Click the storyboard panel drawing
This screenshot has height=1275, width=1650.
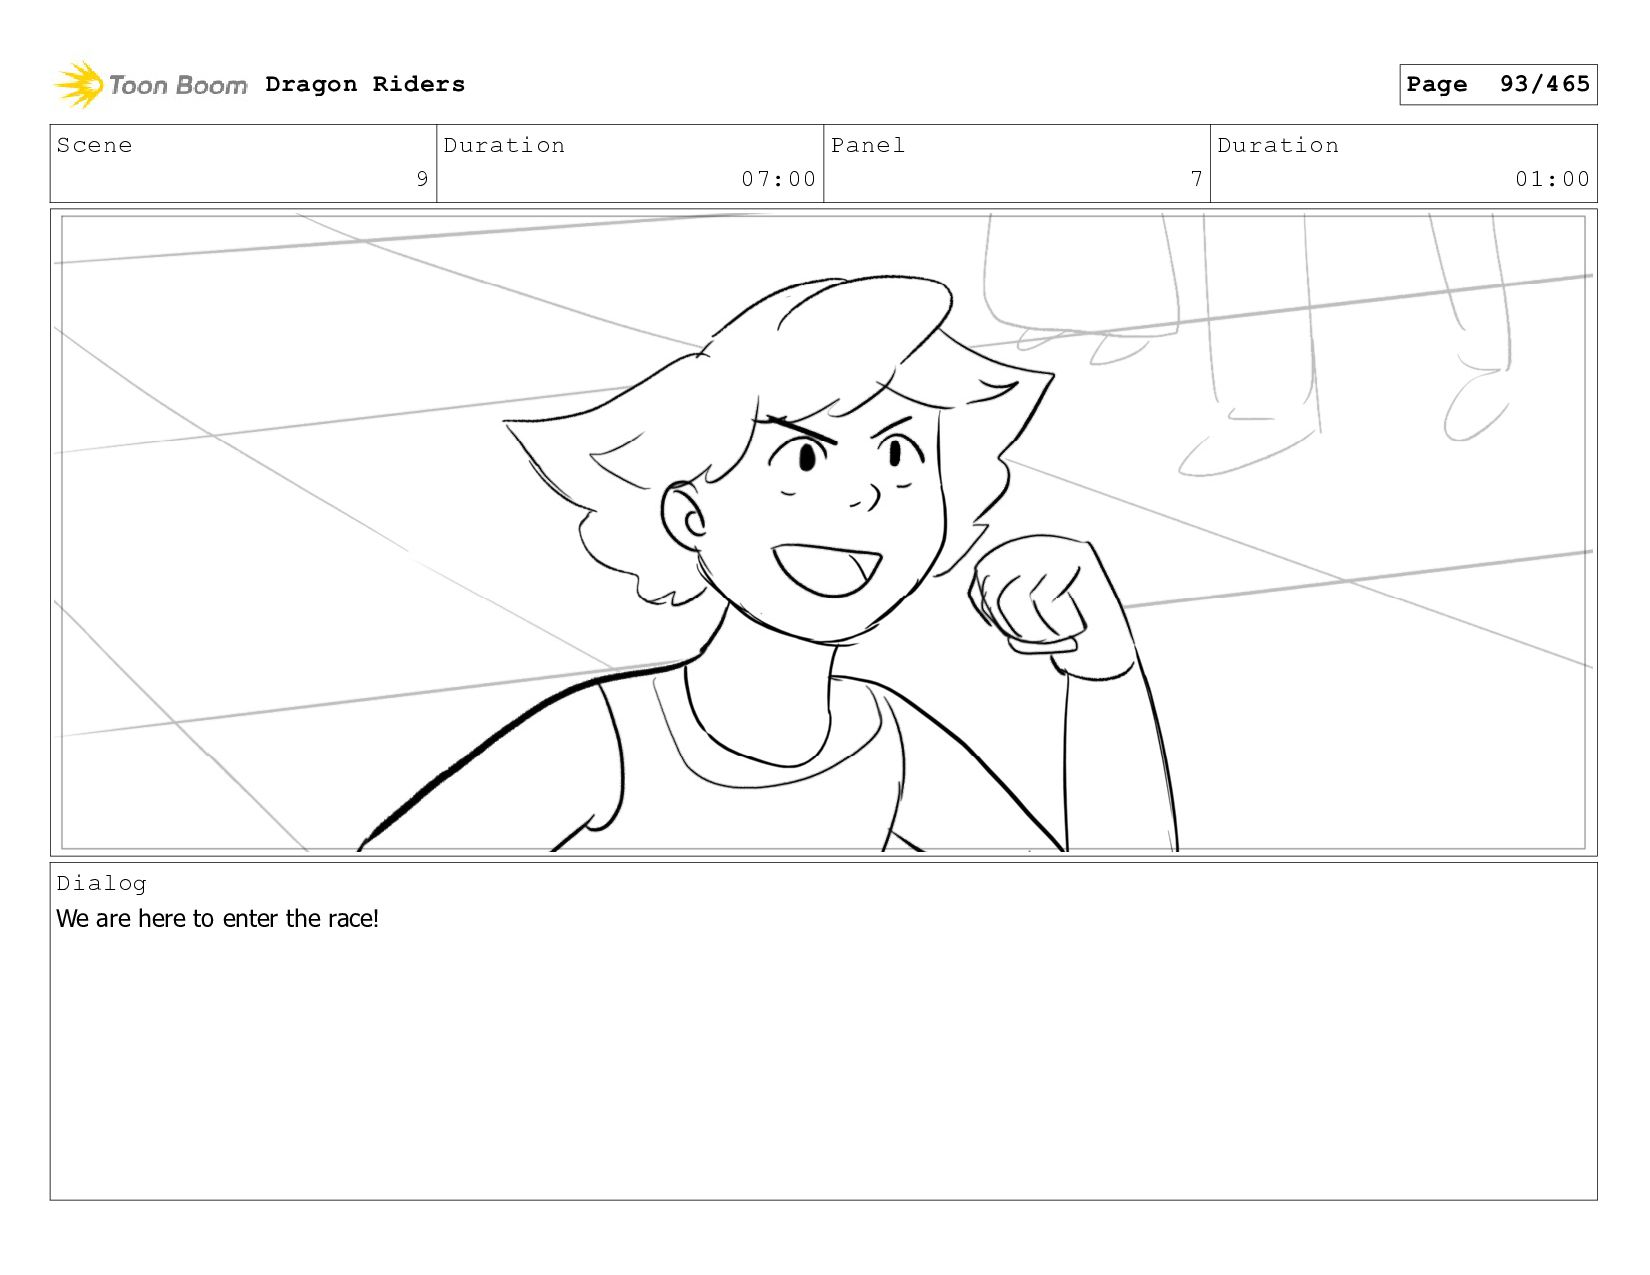[x=823, y=532]
